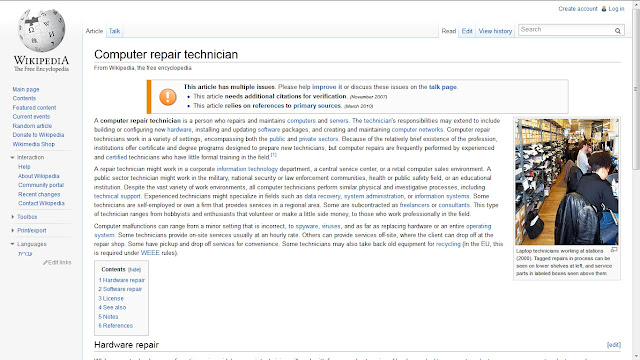Click the enlarge icon under the photo

614,250
